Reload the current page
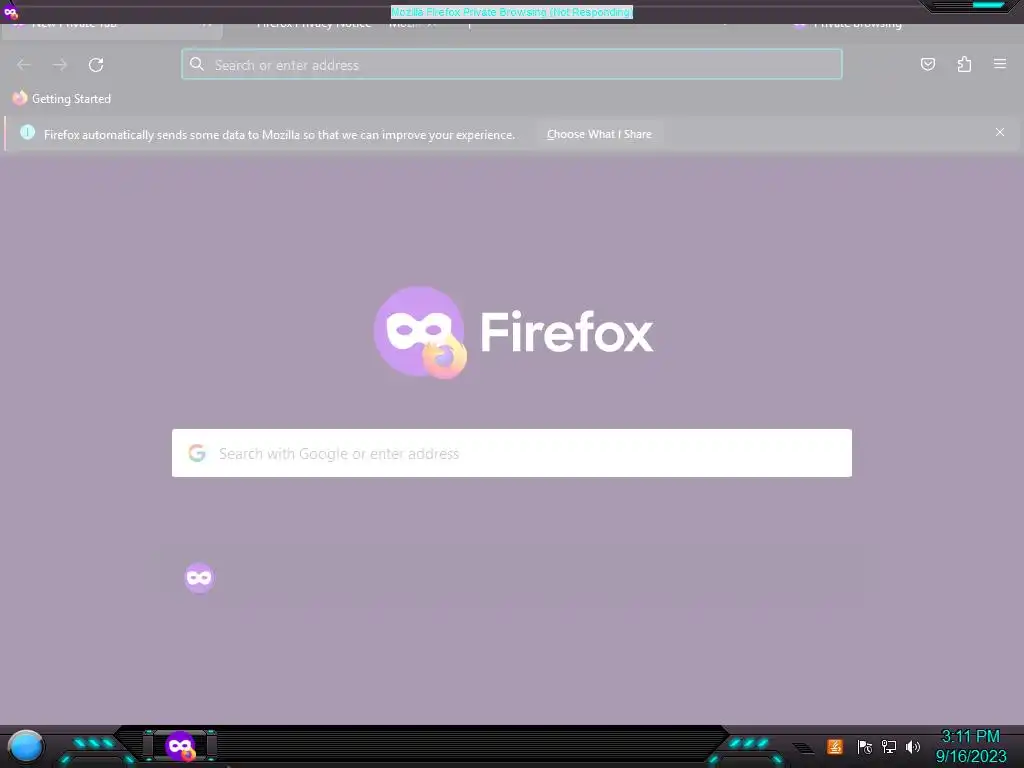Screen dimensions: 1024x768 tap(96, 65)
